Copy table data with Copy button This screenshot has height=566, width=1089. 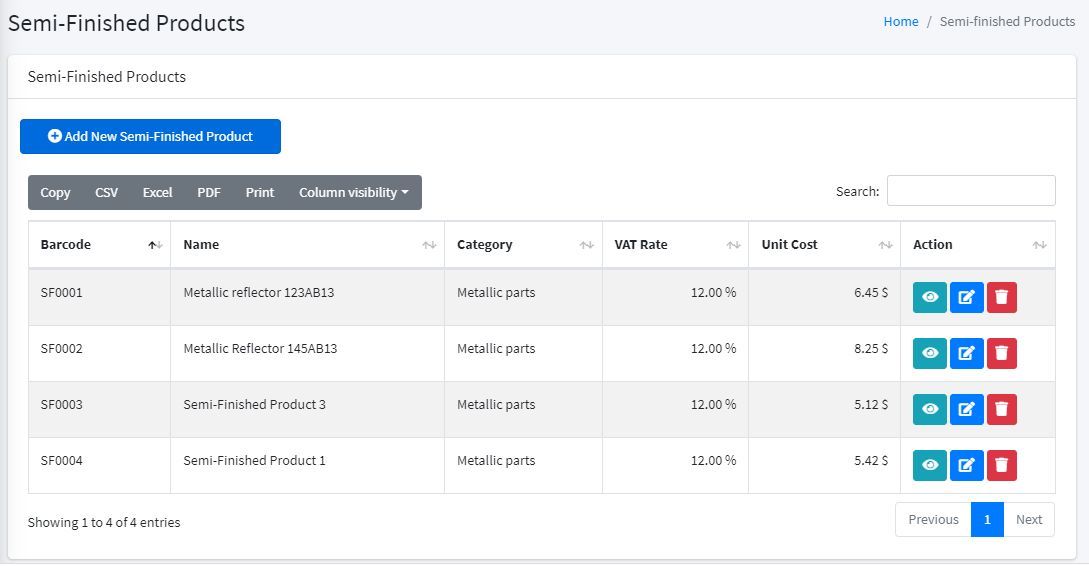tap(55, 193)
